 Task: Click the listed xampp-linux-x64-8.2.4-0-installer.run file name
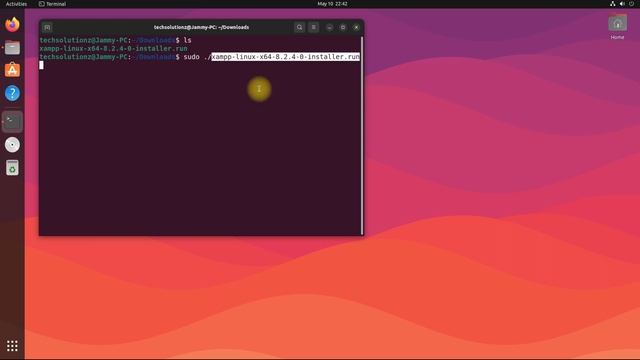coord(113,49)
